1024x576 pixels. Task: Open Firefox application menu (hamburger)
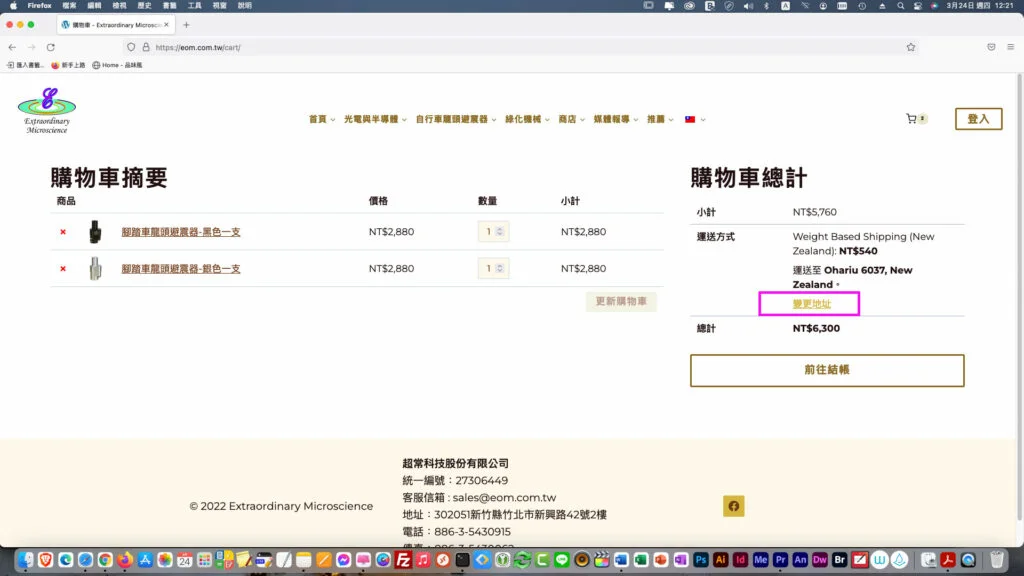(1010, 47)
